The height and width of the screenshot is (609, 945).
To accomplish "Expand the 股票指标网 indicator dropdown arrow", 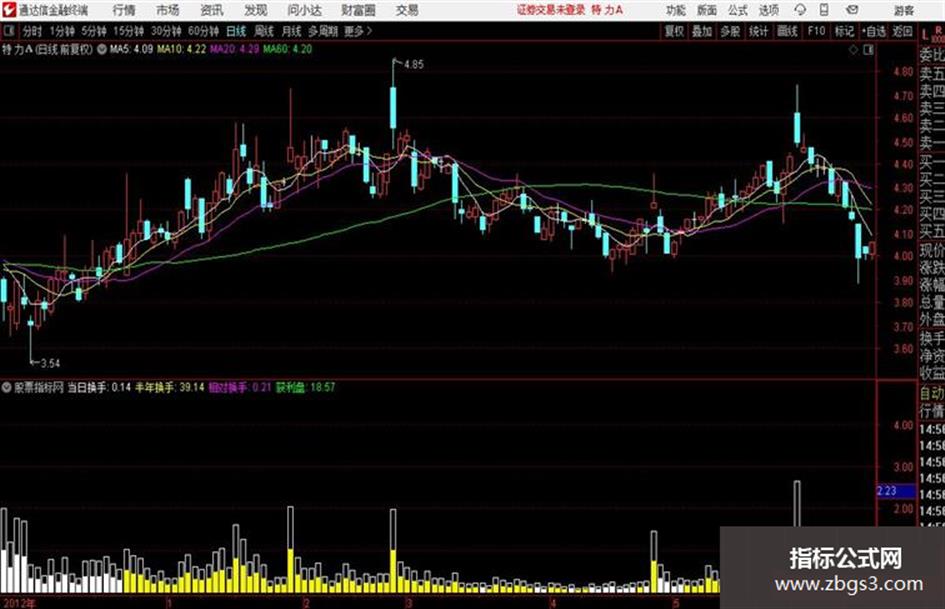I will click(x=7, y=387).
